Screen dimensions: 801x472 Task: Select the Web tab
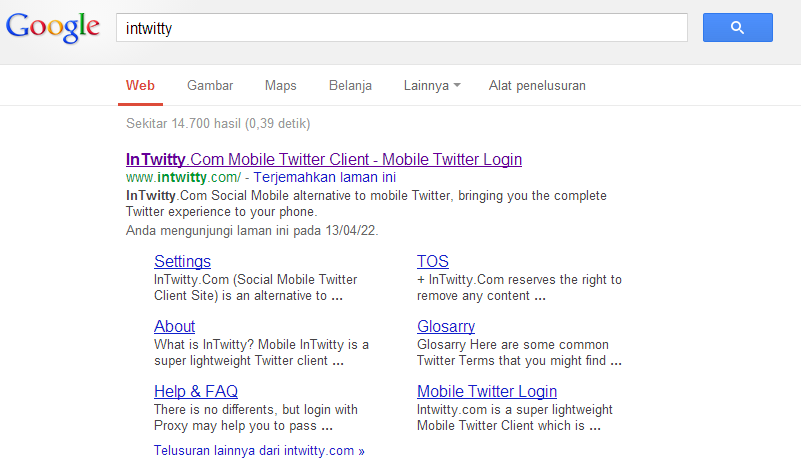pyautogui.click(x=140, y=85)
